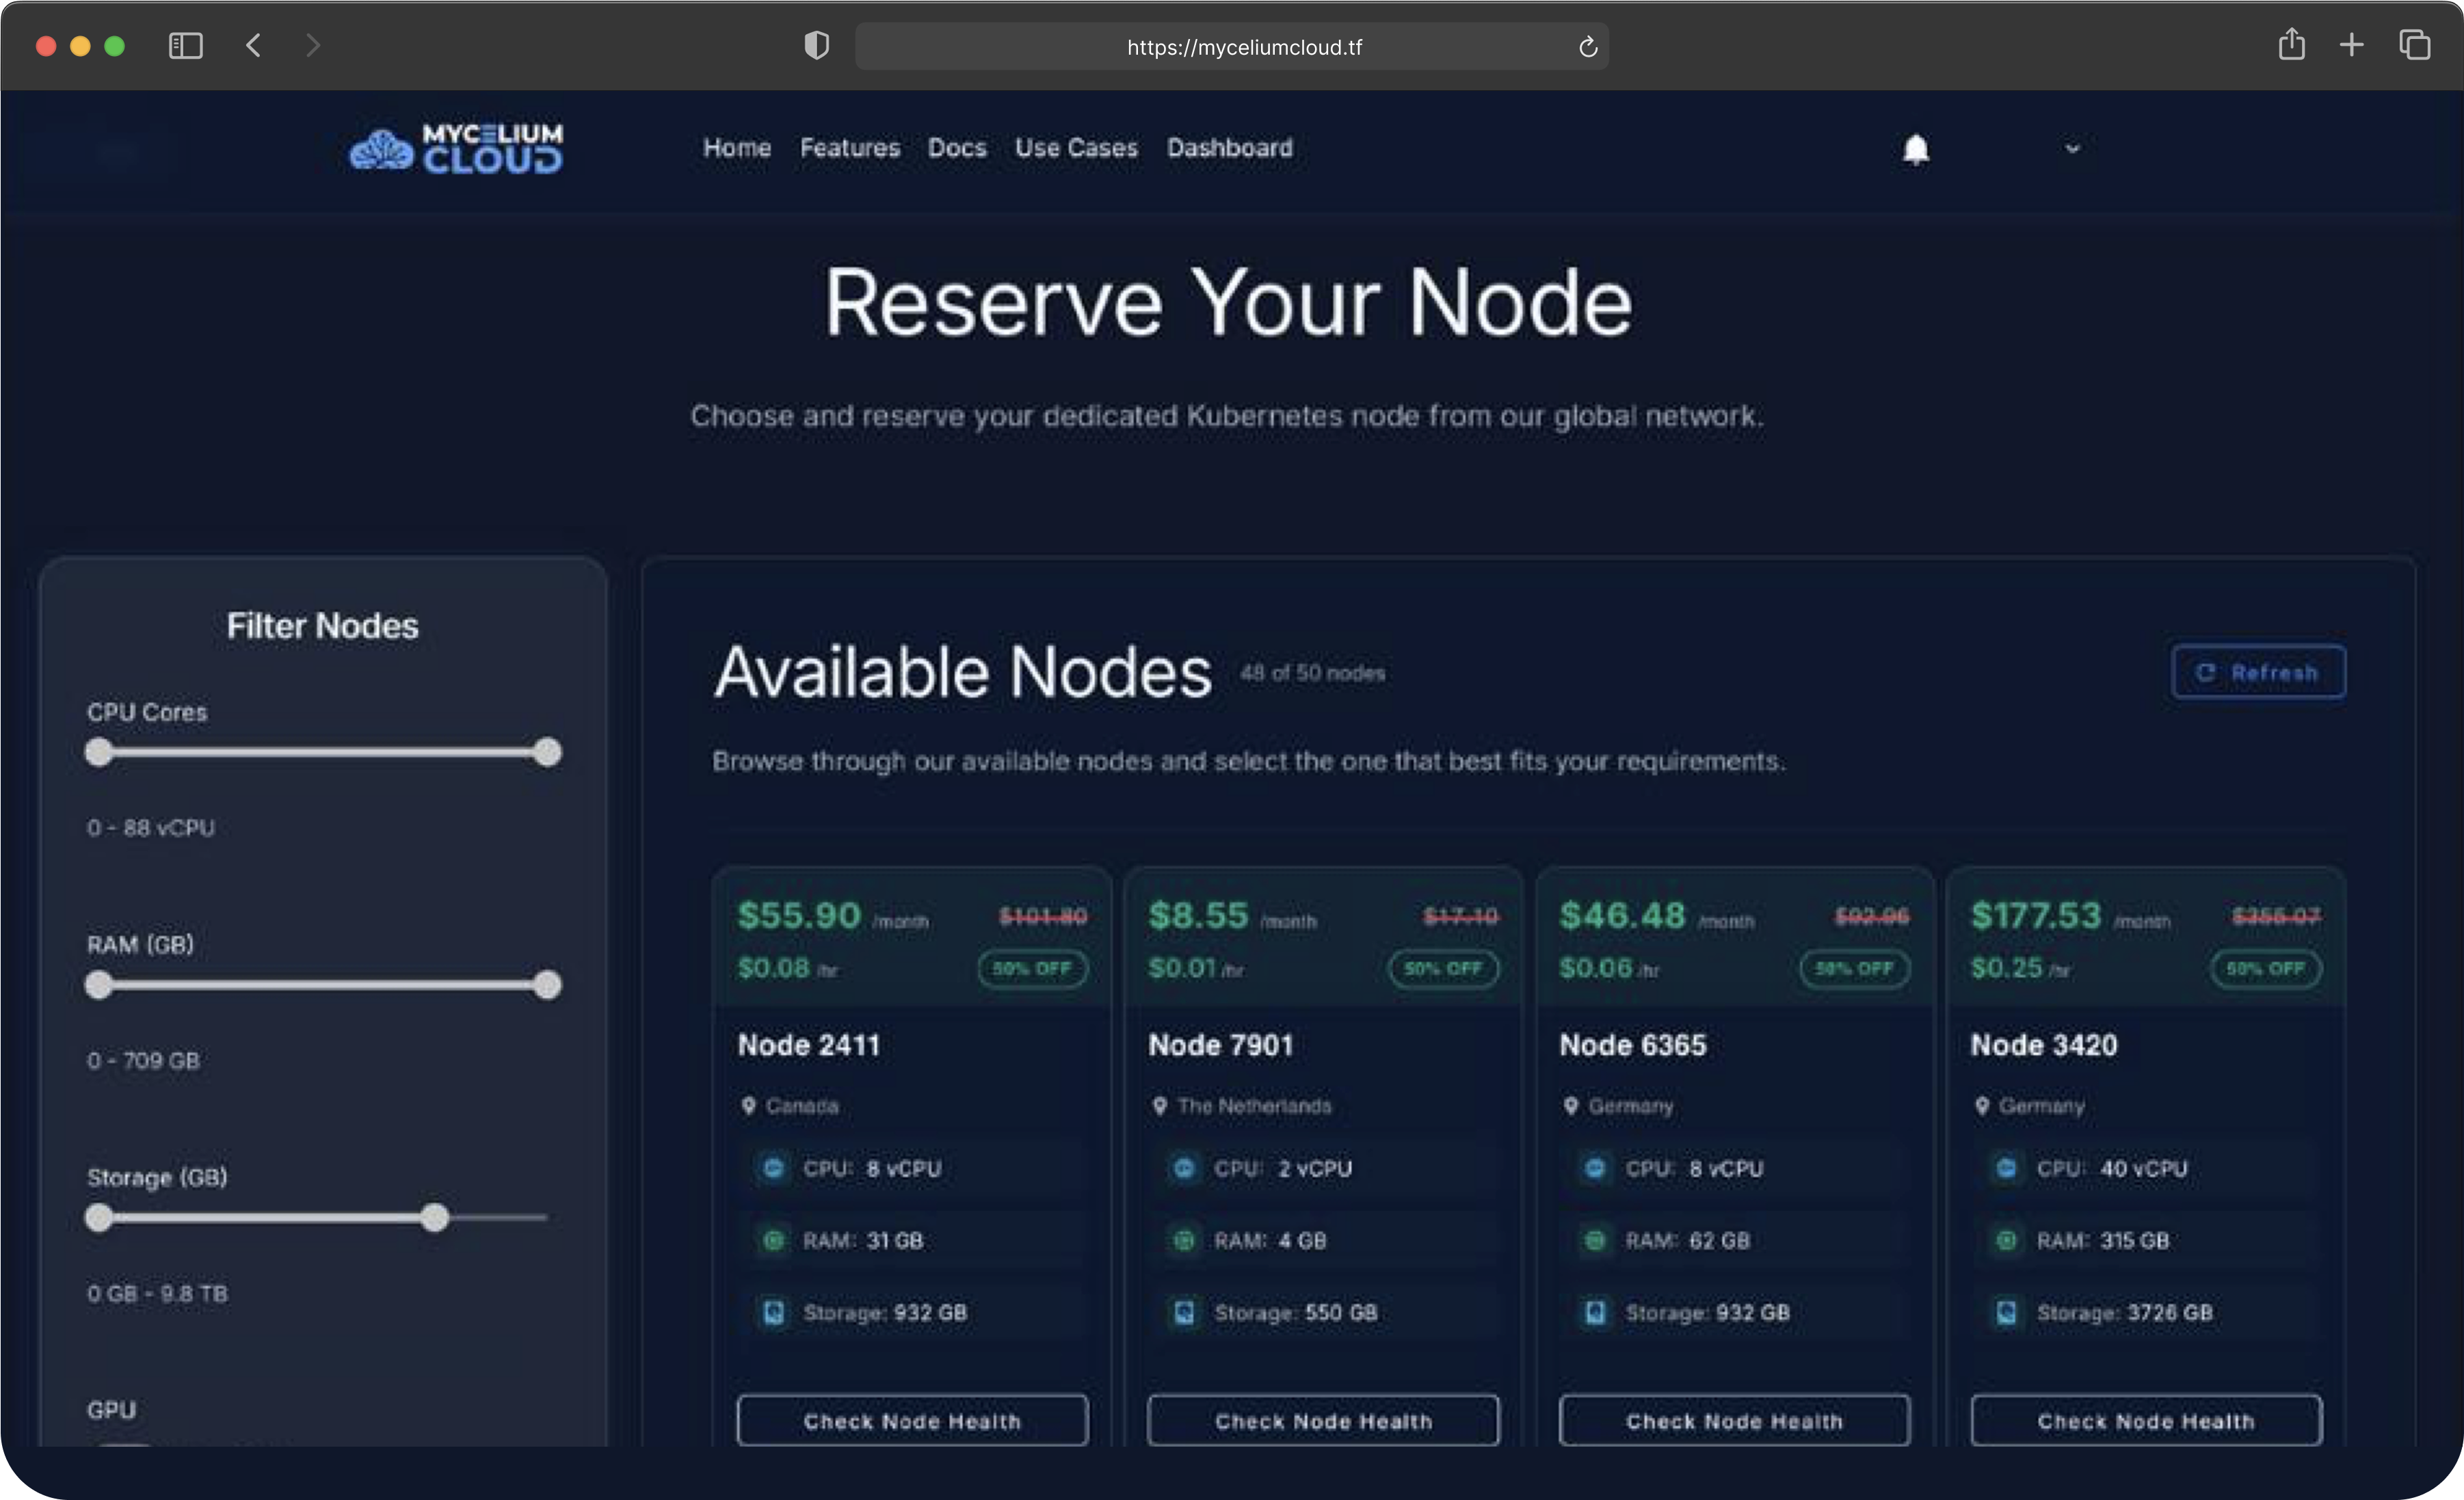Check Node Health for Node 7901
Viewport: 2464px width, 1500px height.
coord(1322,1421)
